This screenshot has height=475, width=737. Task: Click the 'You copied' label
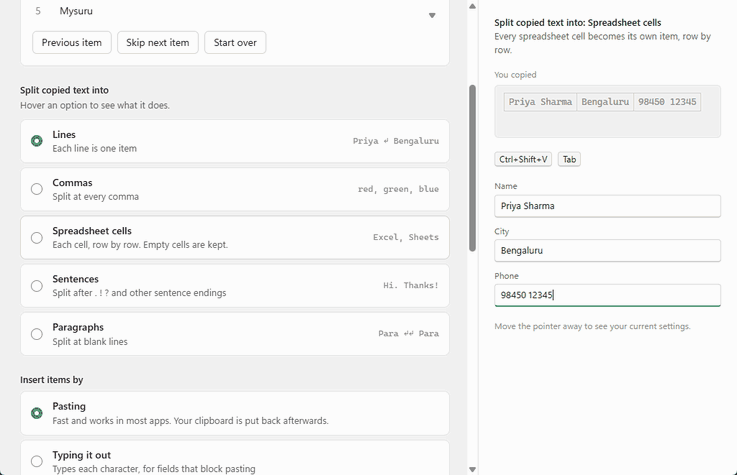pyautogui.click(x=515, y=75)
